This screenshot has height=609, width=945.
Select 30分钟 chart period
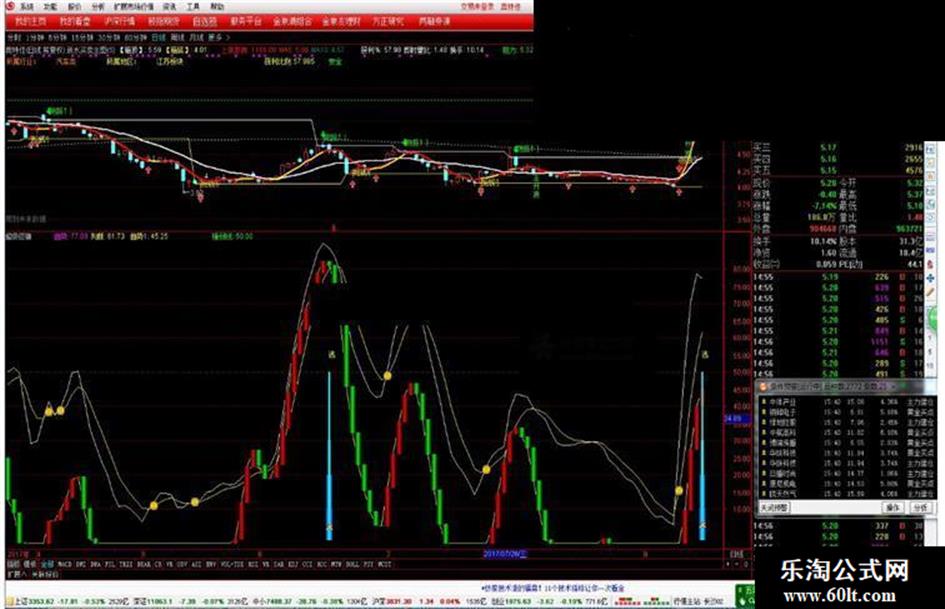(x=109, y=37)
